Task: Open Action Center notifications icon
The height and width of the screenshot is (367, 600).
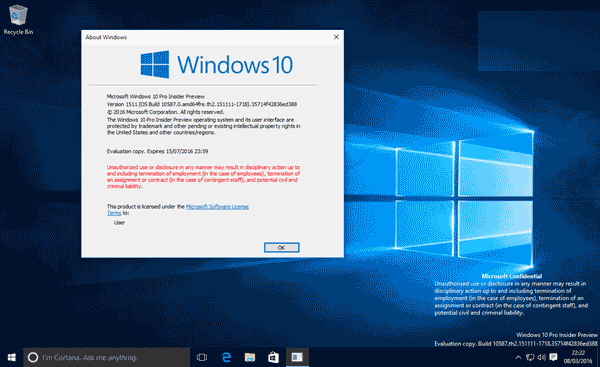Action: click(x=553, y=357)
